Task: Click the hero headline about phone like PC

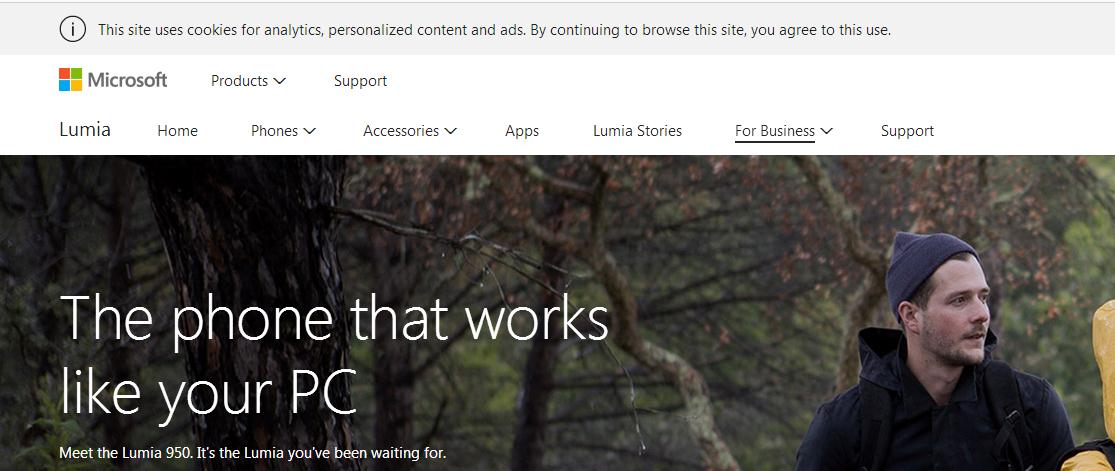Action: 334,354
